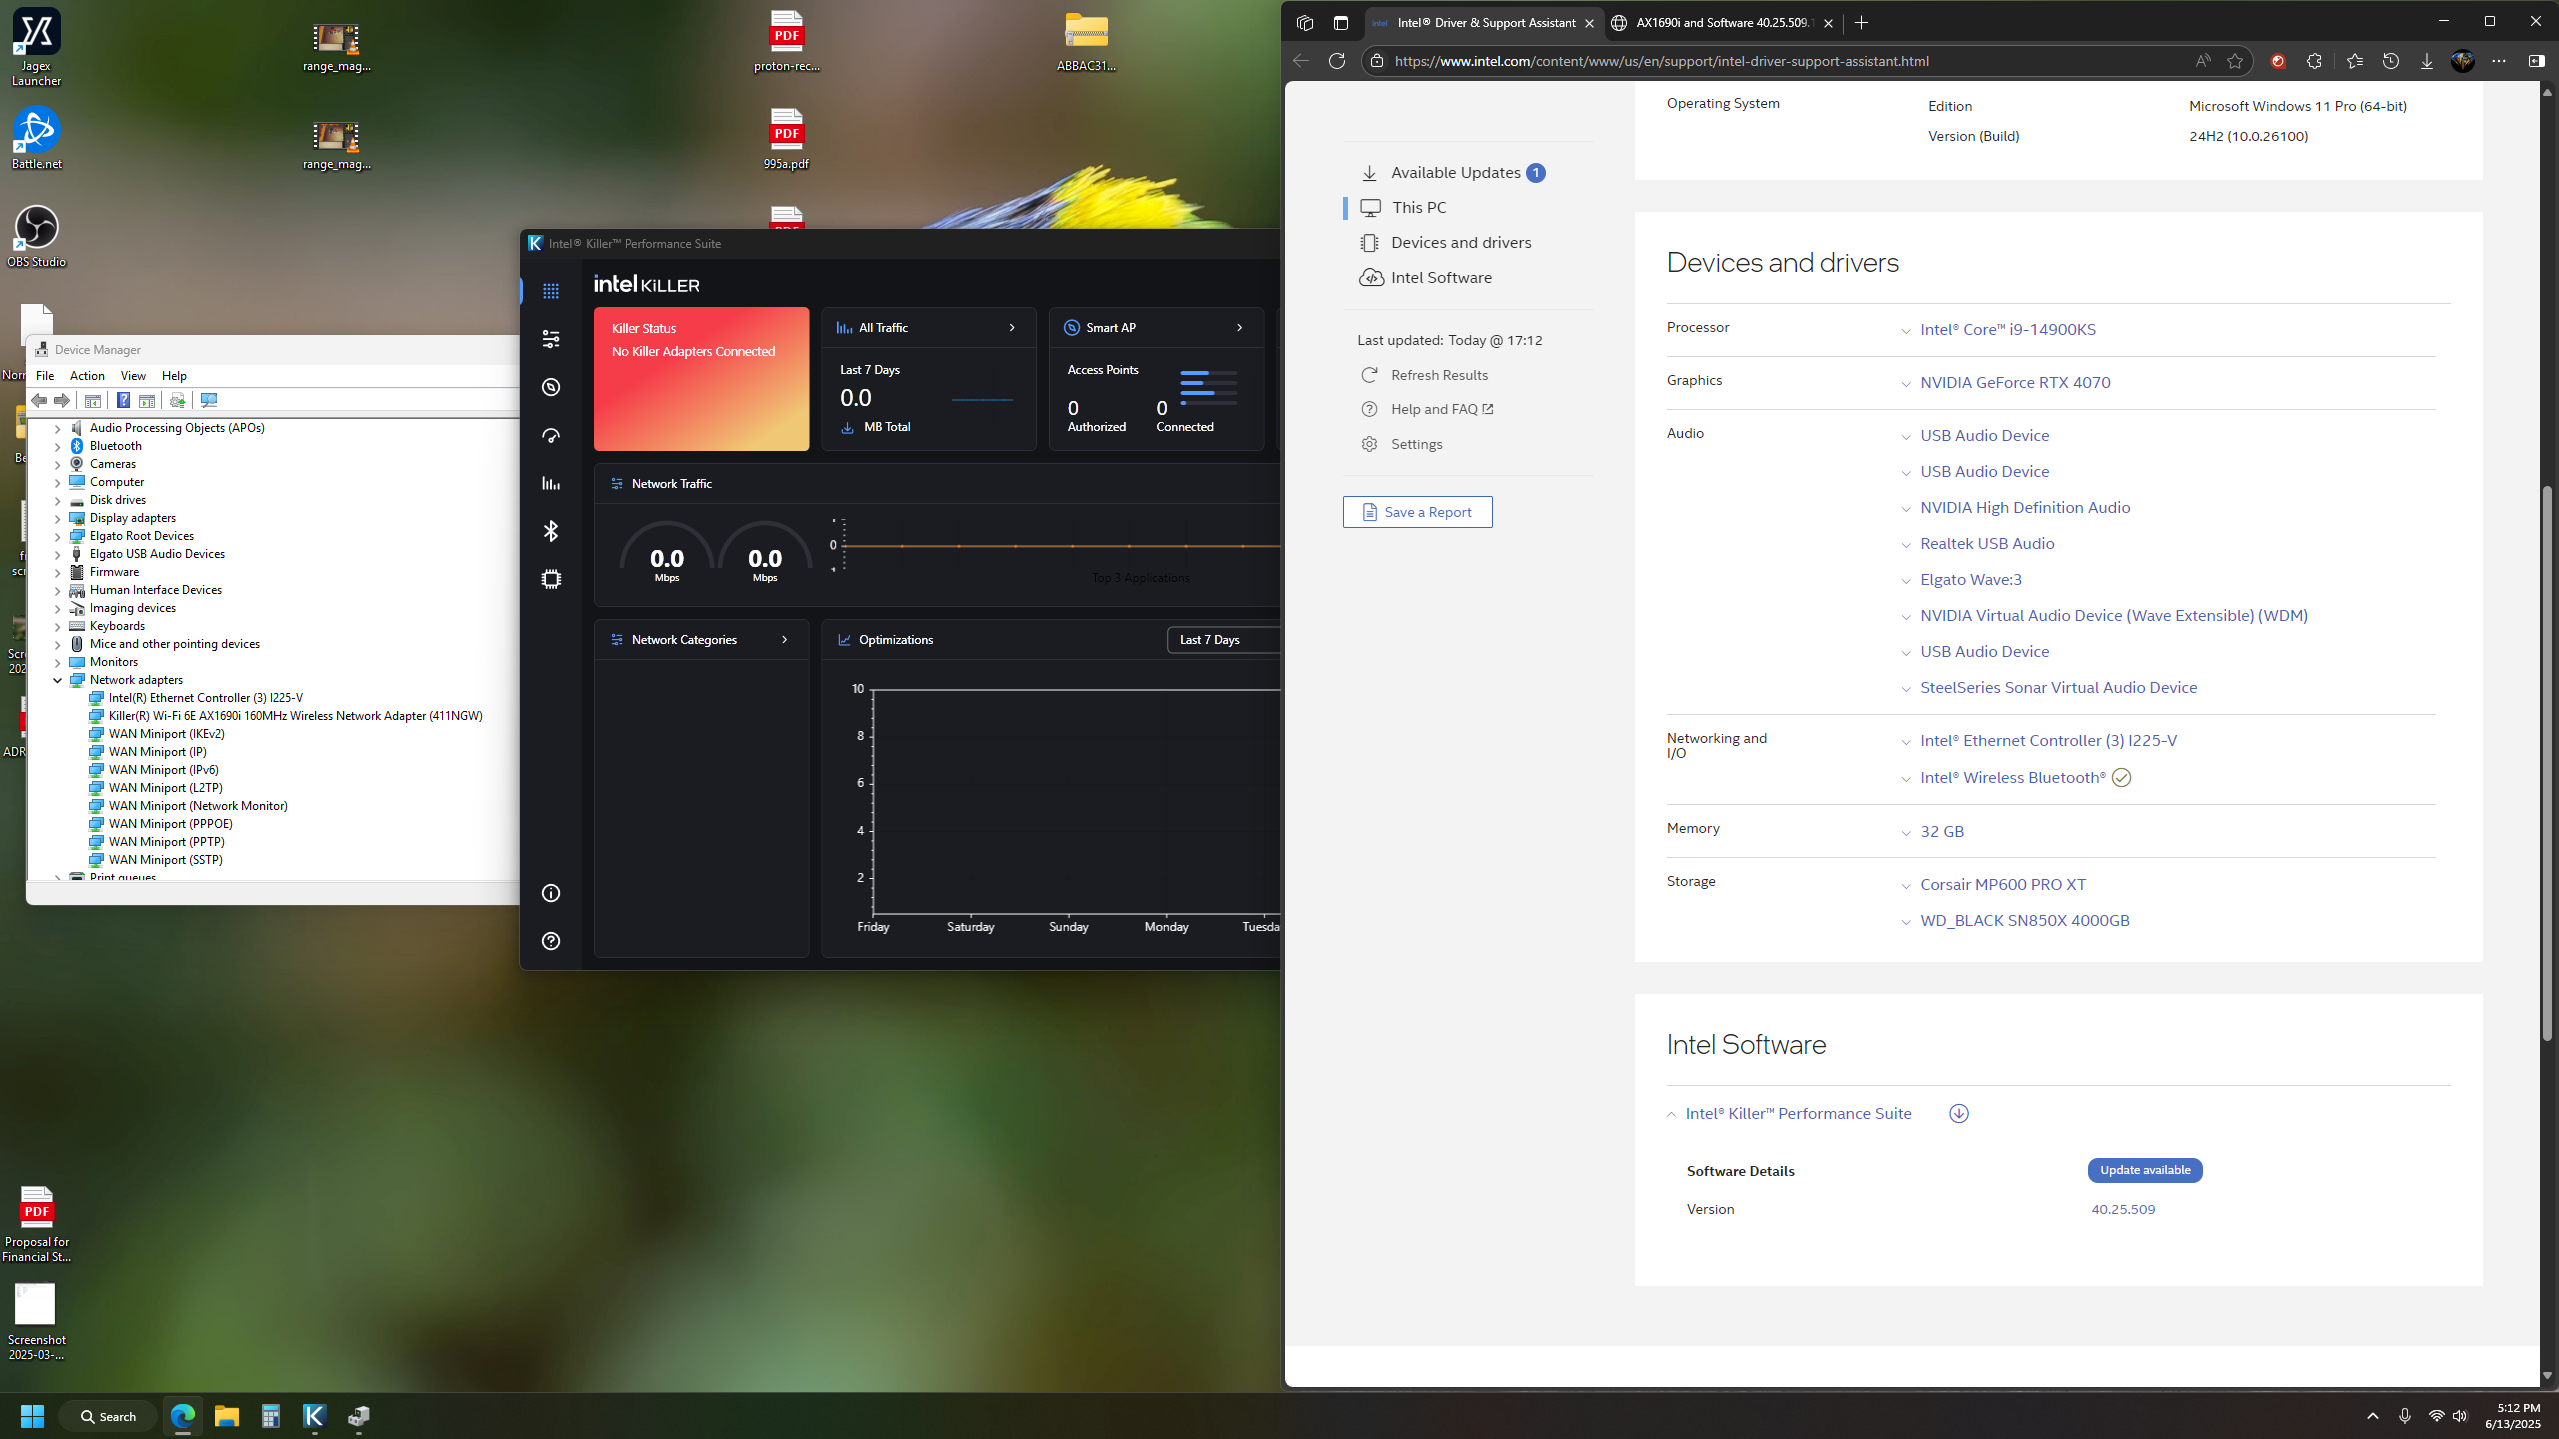Open the Action menu in Device Manager
2559x1439 pixels.
click(87, 376)
